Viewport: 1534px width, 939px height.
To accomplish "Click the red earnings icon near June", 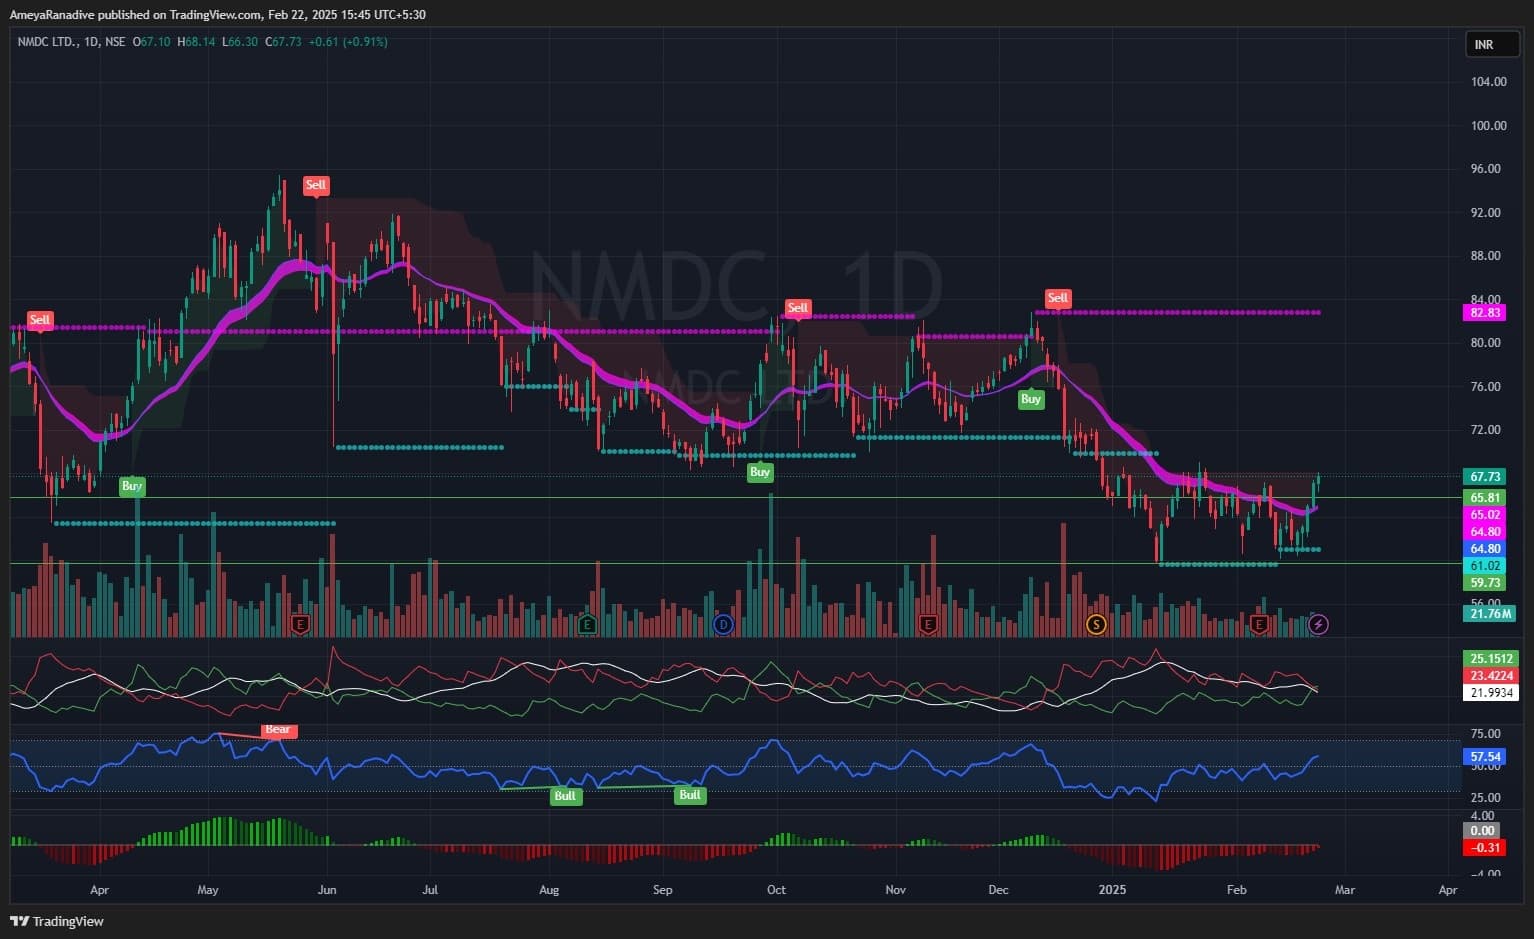I will pyautogui.click(x=300, y=625).
